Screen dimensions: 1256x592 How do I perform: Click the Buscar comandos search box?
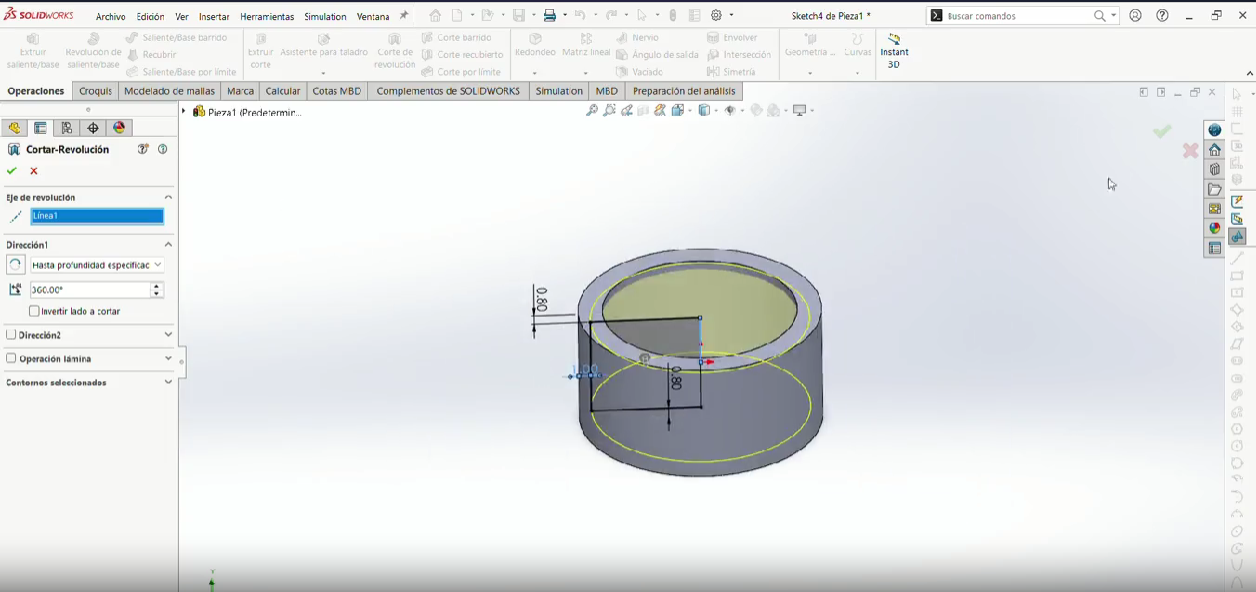point(1016,16)
